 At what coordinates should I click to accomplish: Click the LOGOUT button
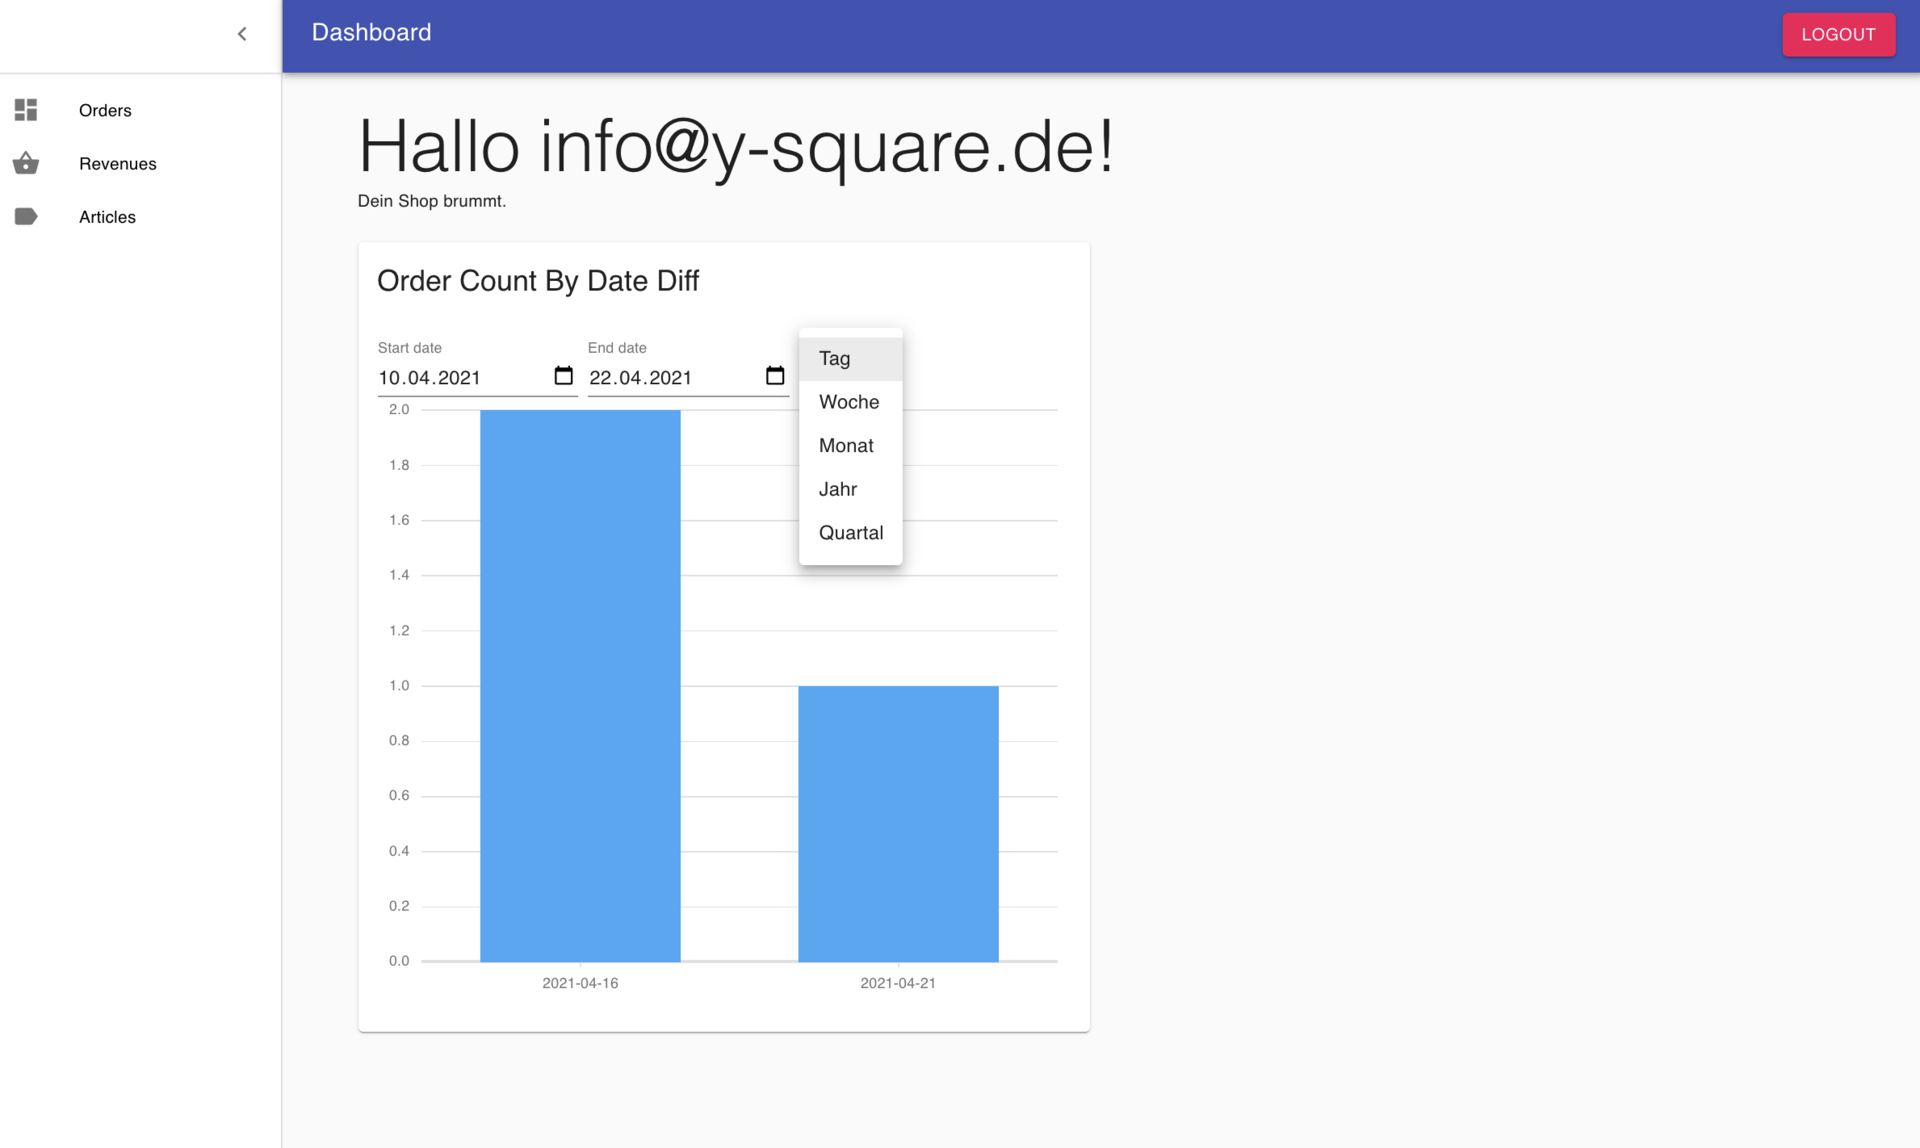coord(1838,33)
